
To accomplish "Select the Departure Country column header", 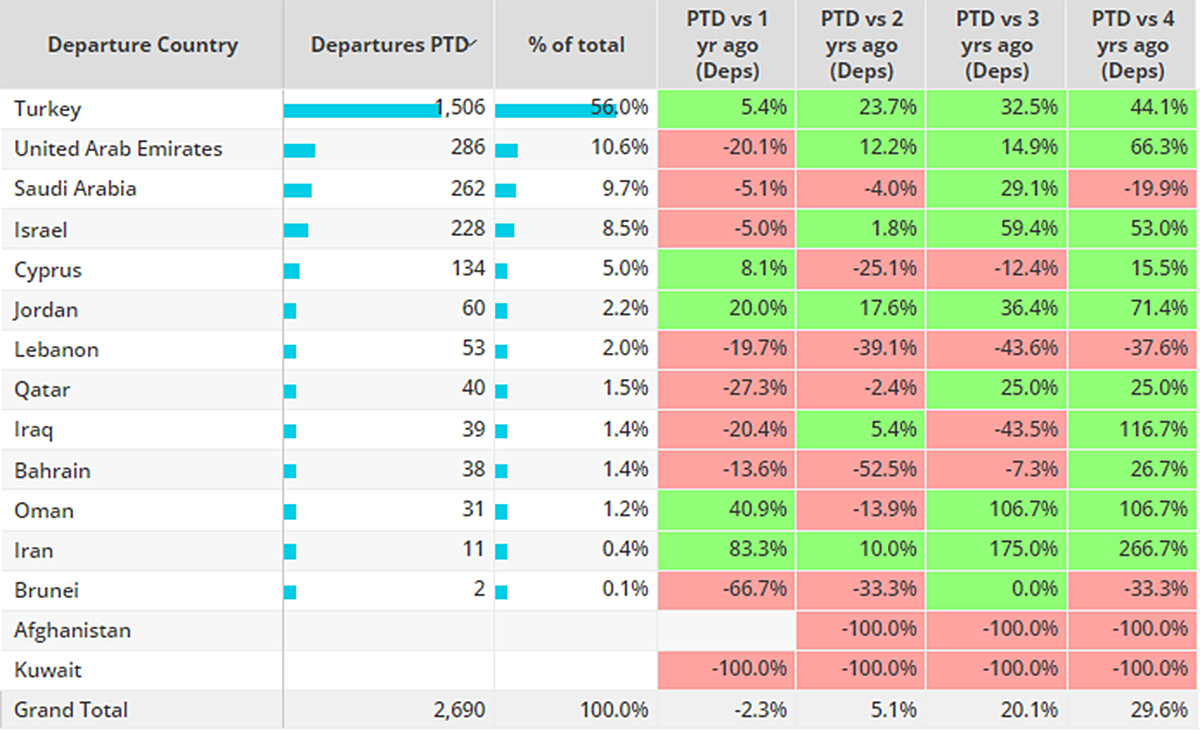I will coord(142,45).
